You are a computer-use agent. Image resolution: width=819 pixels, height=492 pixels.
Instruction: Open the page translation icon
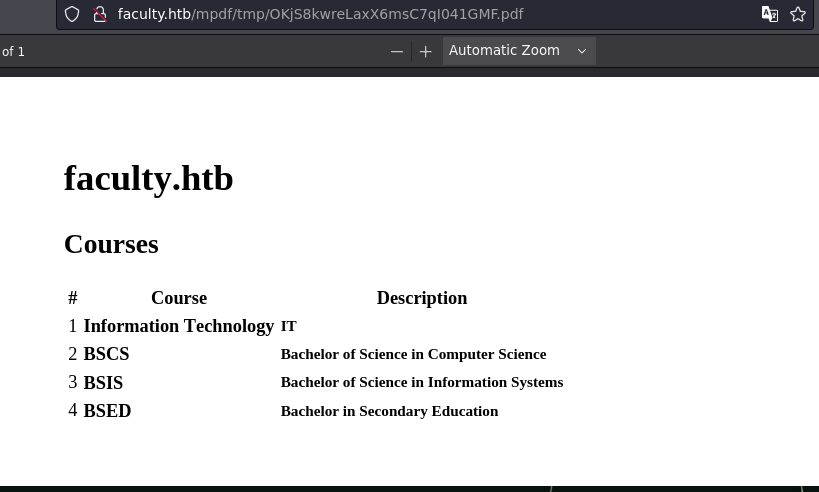(x=769, y=14)
